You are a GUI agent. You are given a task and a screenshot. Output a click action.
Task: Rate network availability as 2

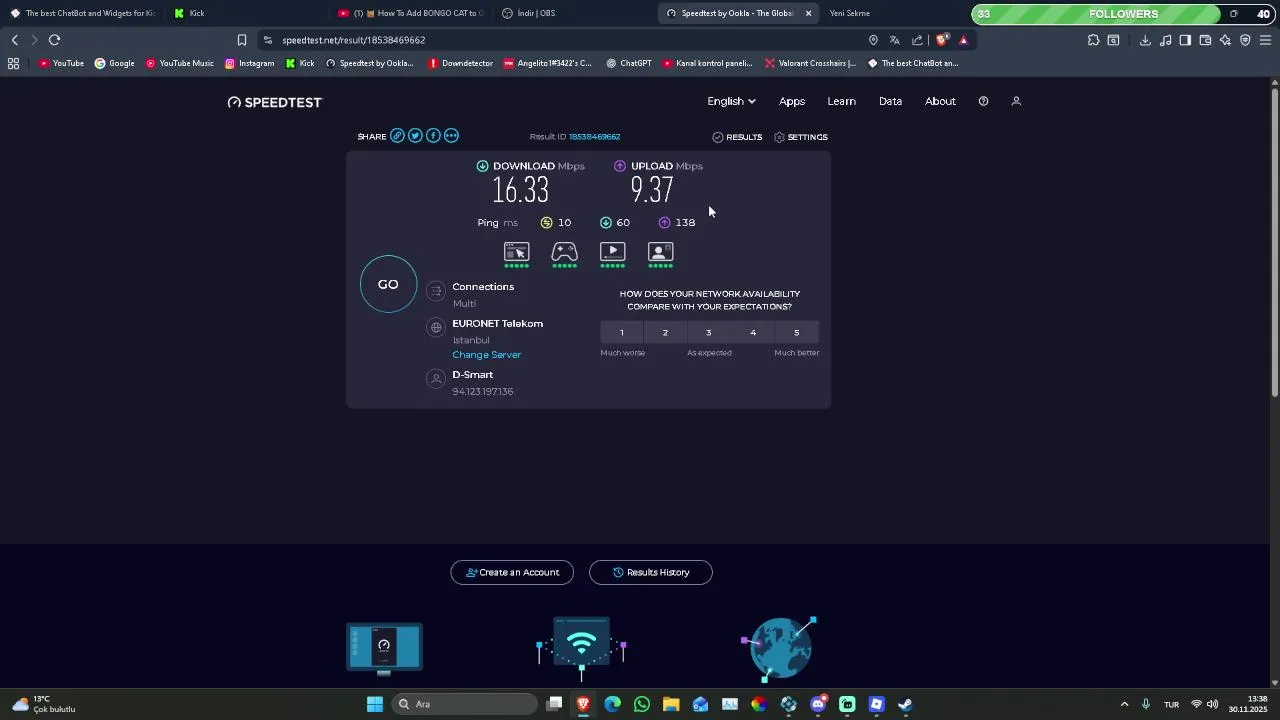665,332
